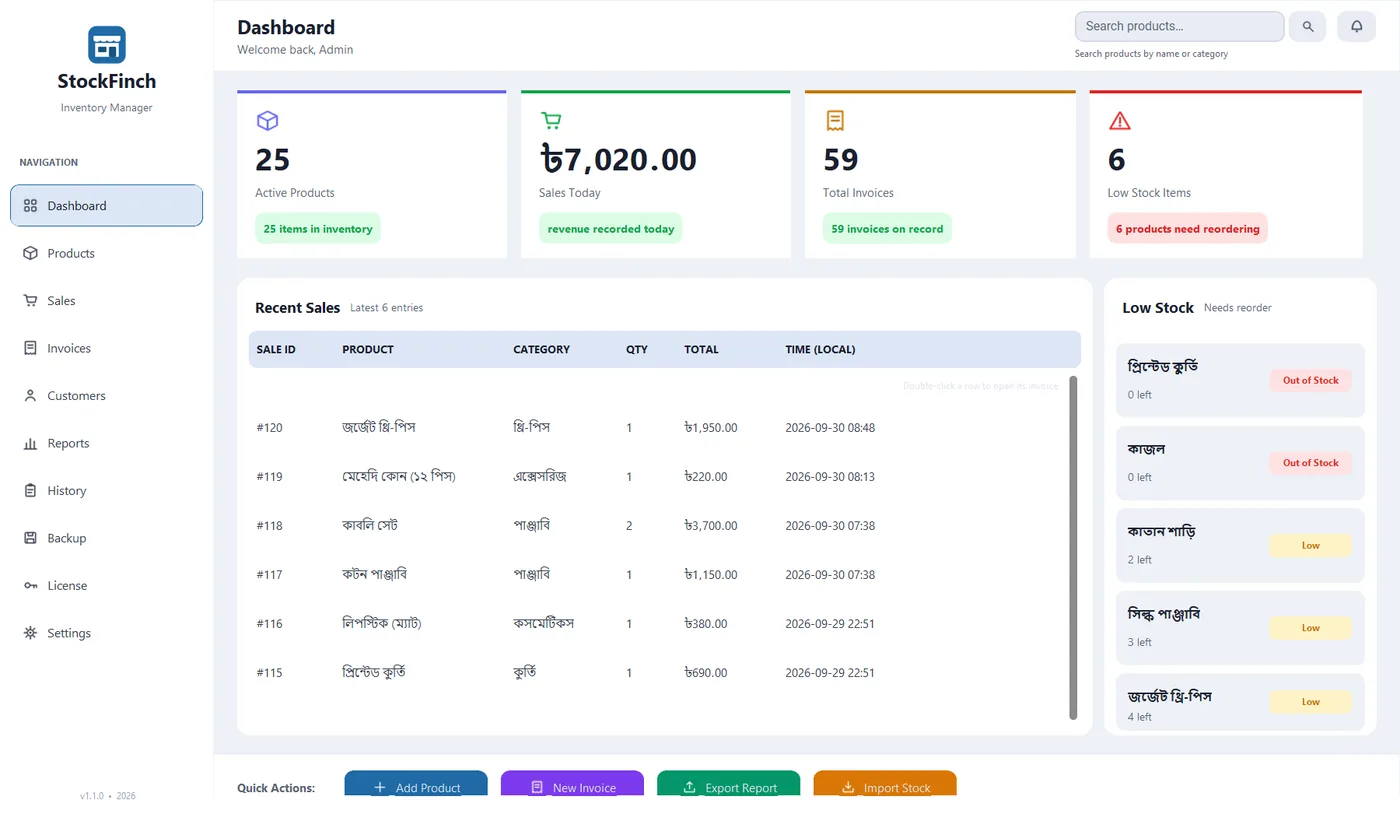Open License page in sidebar
The width and height of the screenshot is (1400, 821).
107,585
